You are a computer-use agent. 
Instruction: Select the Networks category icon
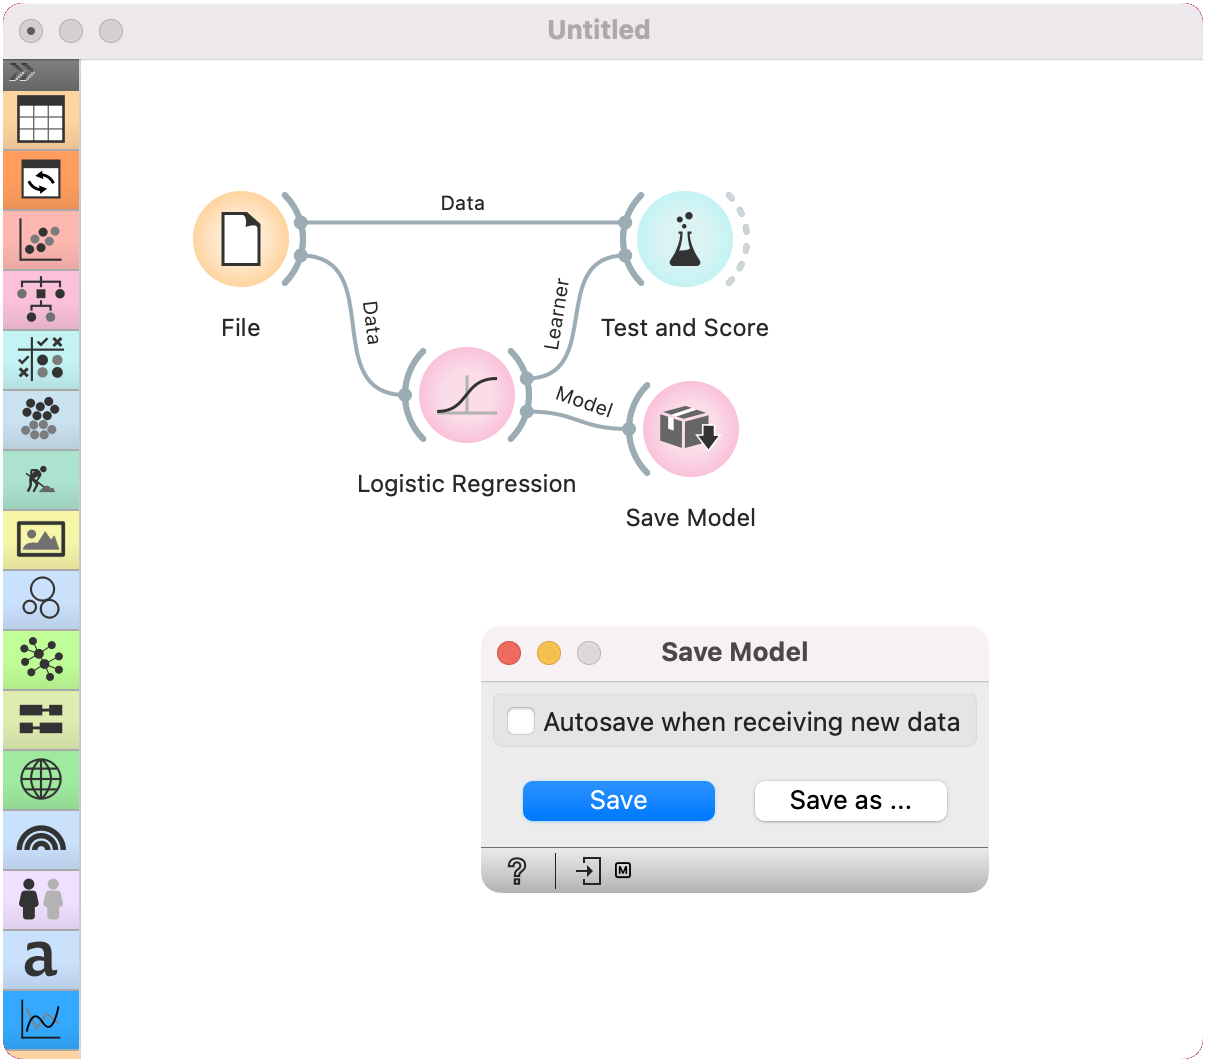40,660
